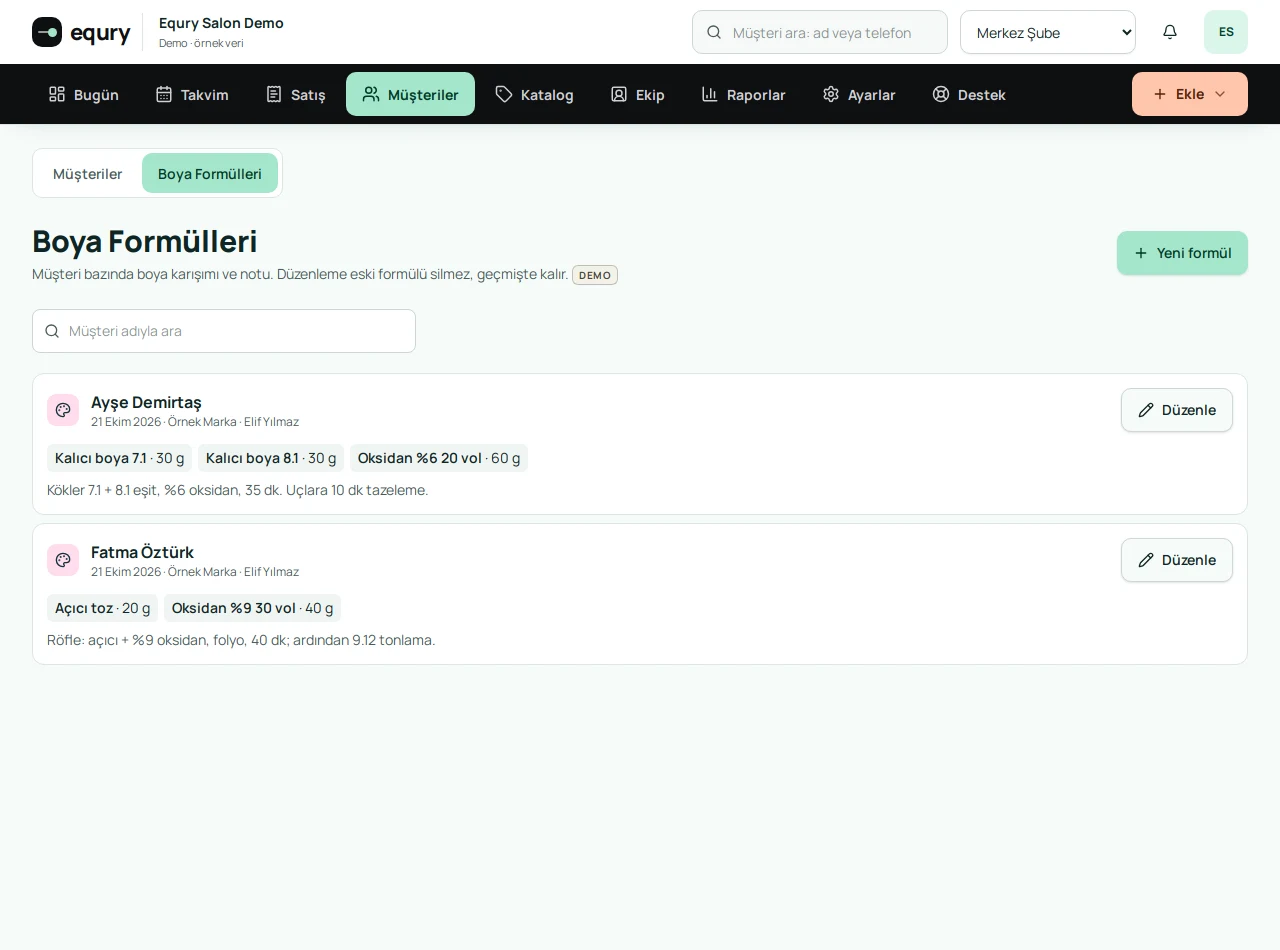Click the Fatma Öztürk customer name

142,552
